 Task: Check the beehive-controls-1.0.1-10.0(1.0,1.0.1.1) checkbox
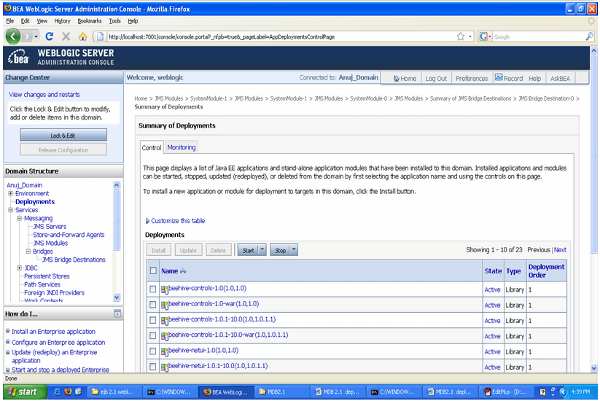[153, 320]
